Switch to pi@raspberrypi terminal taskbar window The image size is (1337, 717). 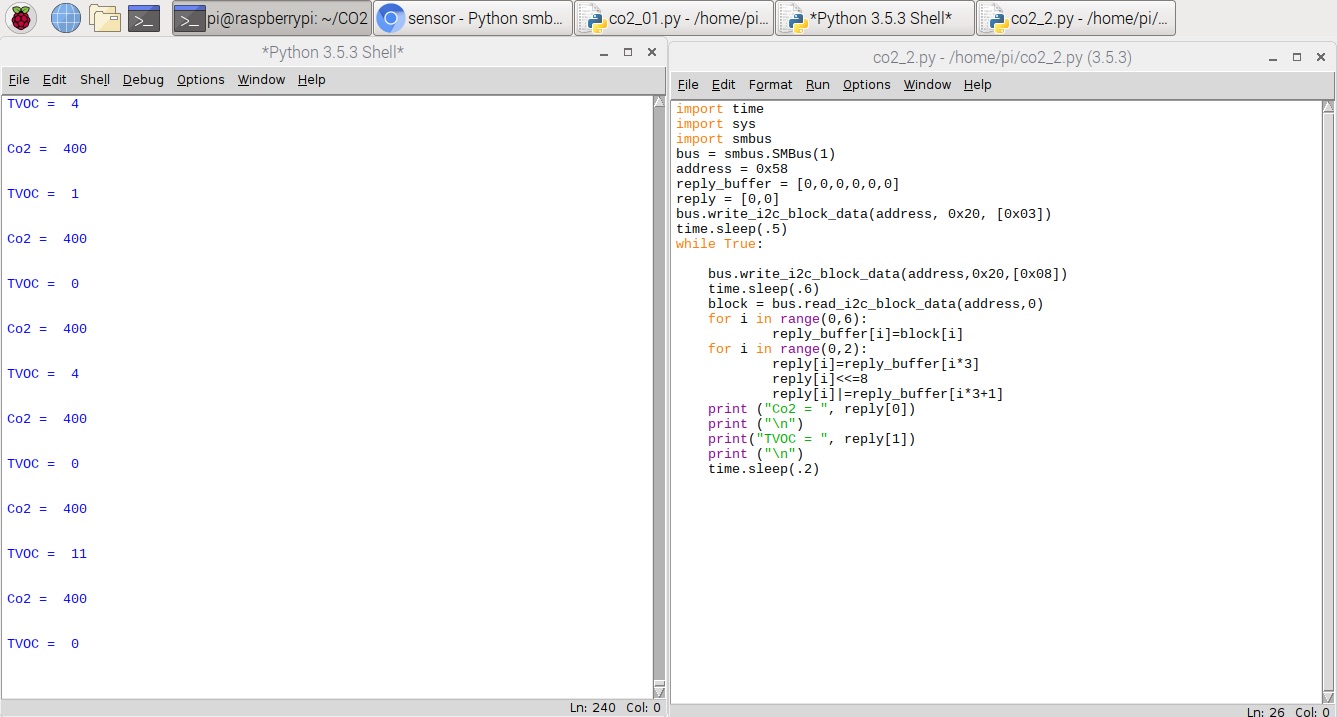tap(272, 18)
